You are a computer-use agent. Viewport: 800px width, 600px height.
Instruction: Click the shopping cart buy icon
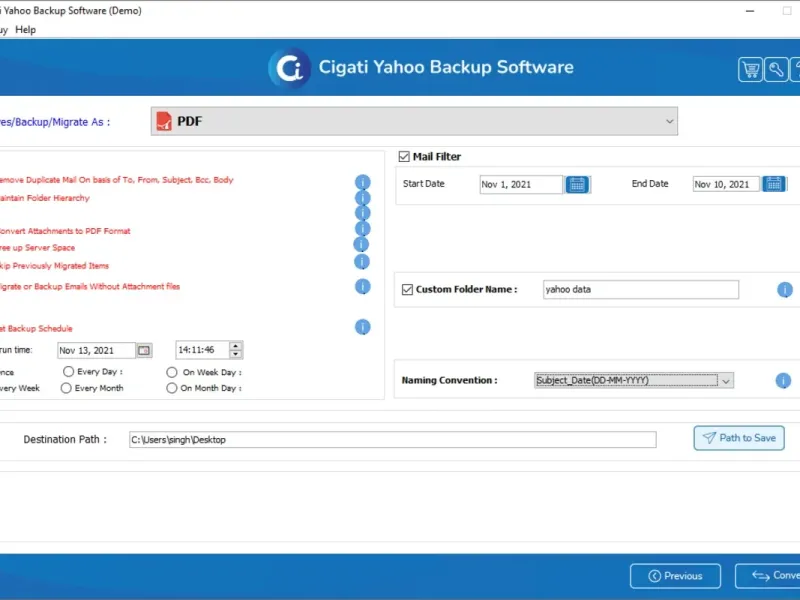[750, 69]
